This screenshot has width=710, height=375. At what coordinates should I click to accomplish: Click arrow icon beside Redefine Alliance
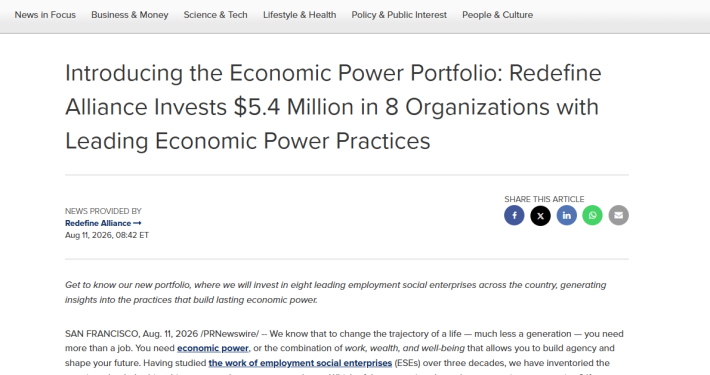tap(137, 223)
